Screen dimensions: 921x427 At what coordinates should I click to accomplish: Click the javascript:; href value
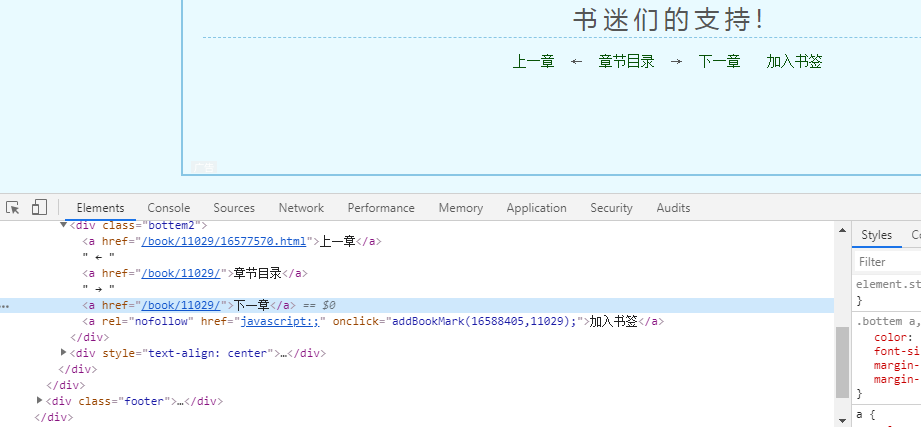coord(280,321)
